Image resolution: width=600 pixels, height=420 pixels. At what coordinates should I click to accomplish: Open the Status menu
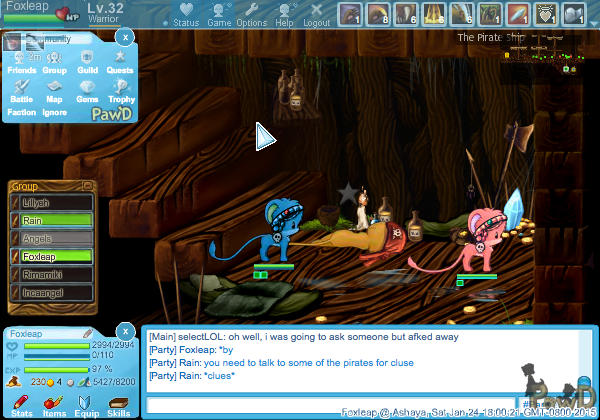click(185, 15)
